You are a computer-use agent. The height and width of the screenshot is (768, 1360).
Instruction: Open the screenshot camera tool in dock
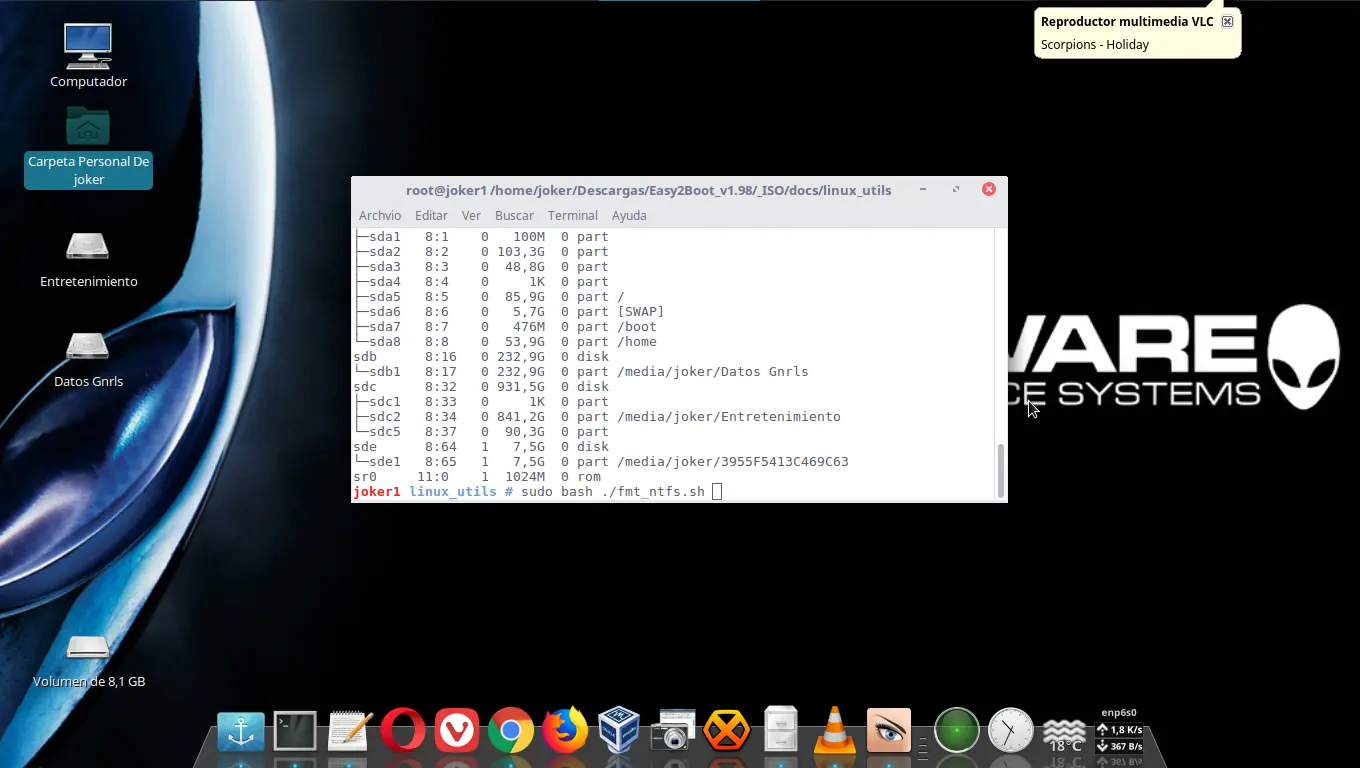673,731
